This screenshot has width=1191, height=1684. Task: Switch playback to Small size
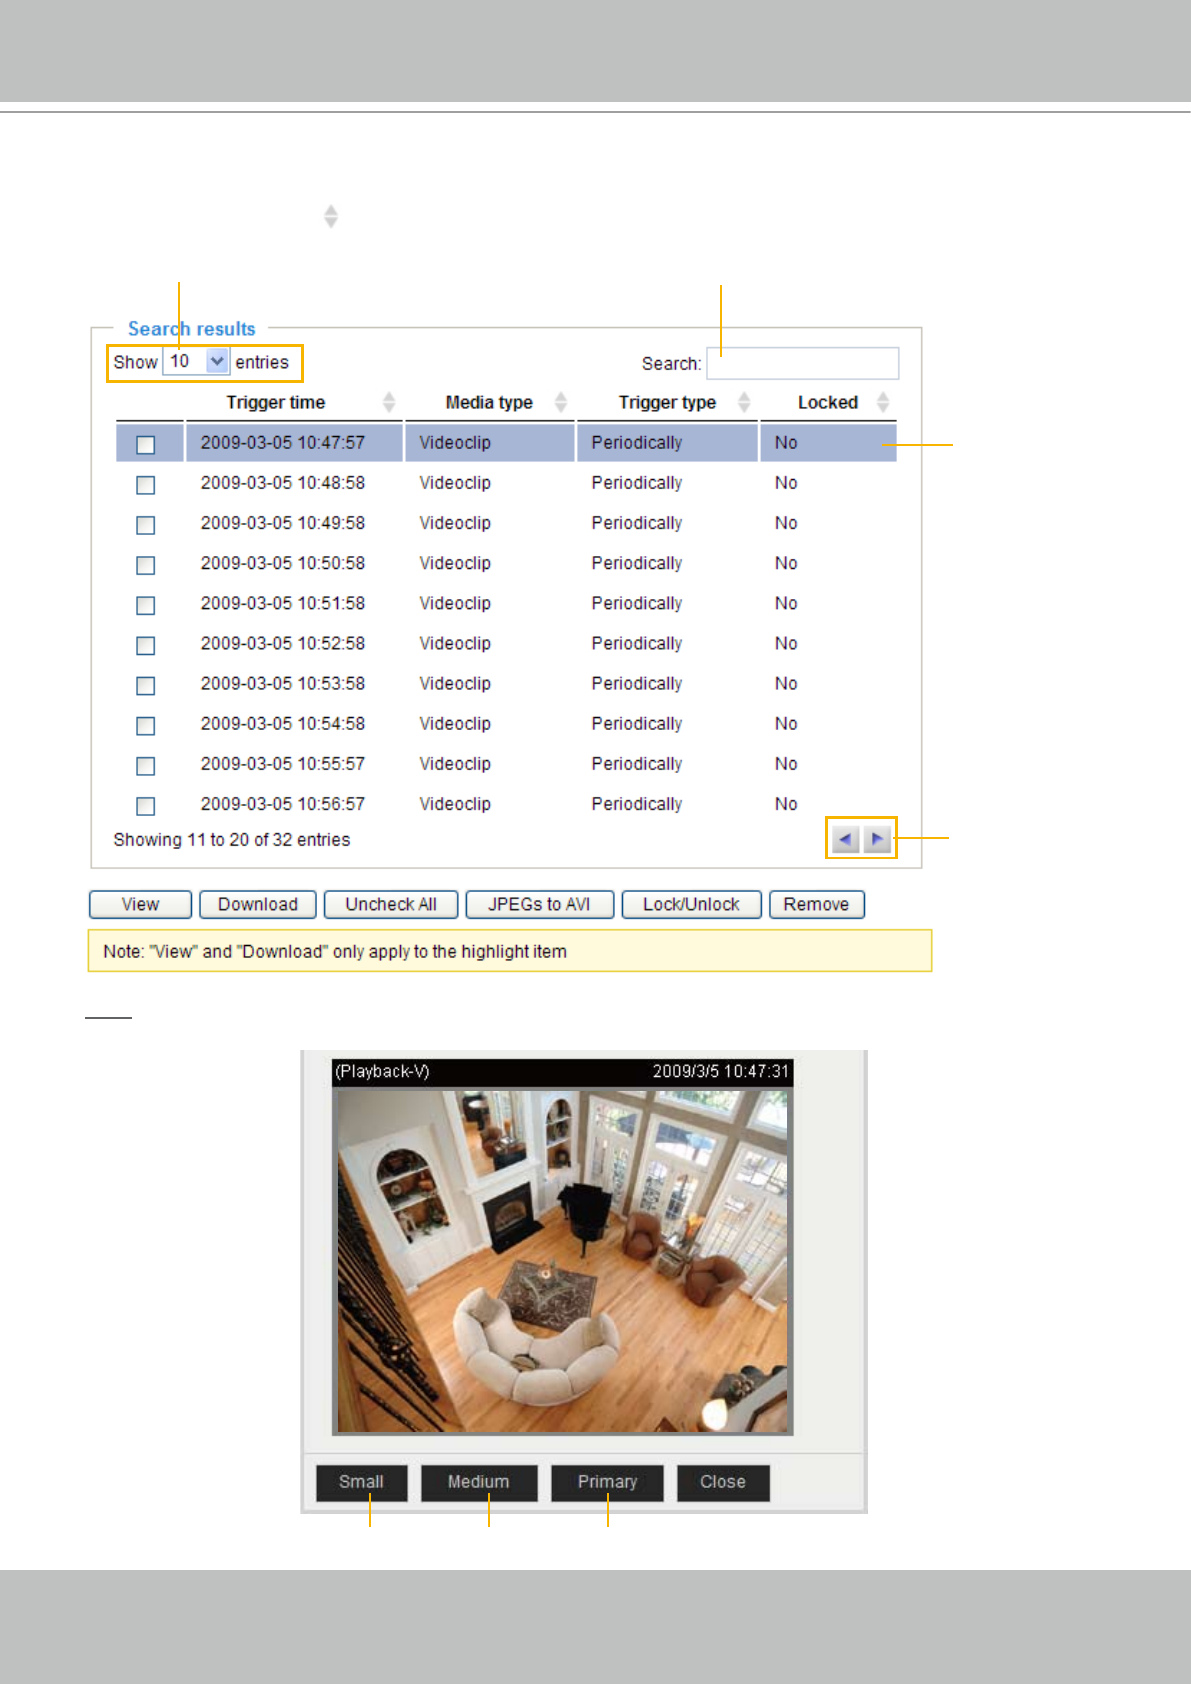[x=361, y=1482]
